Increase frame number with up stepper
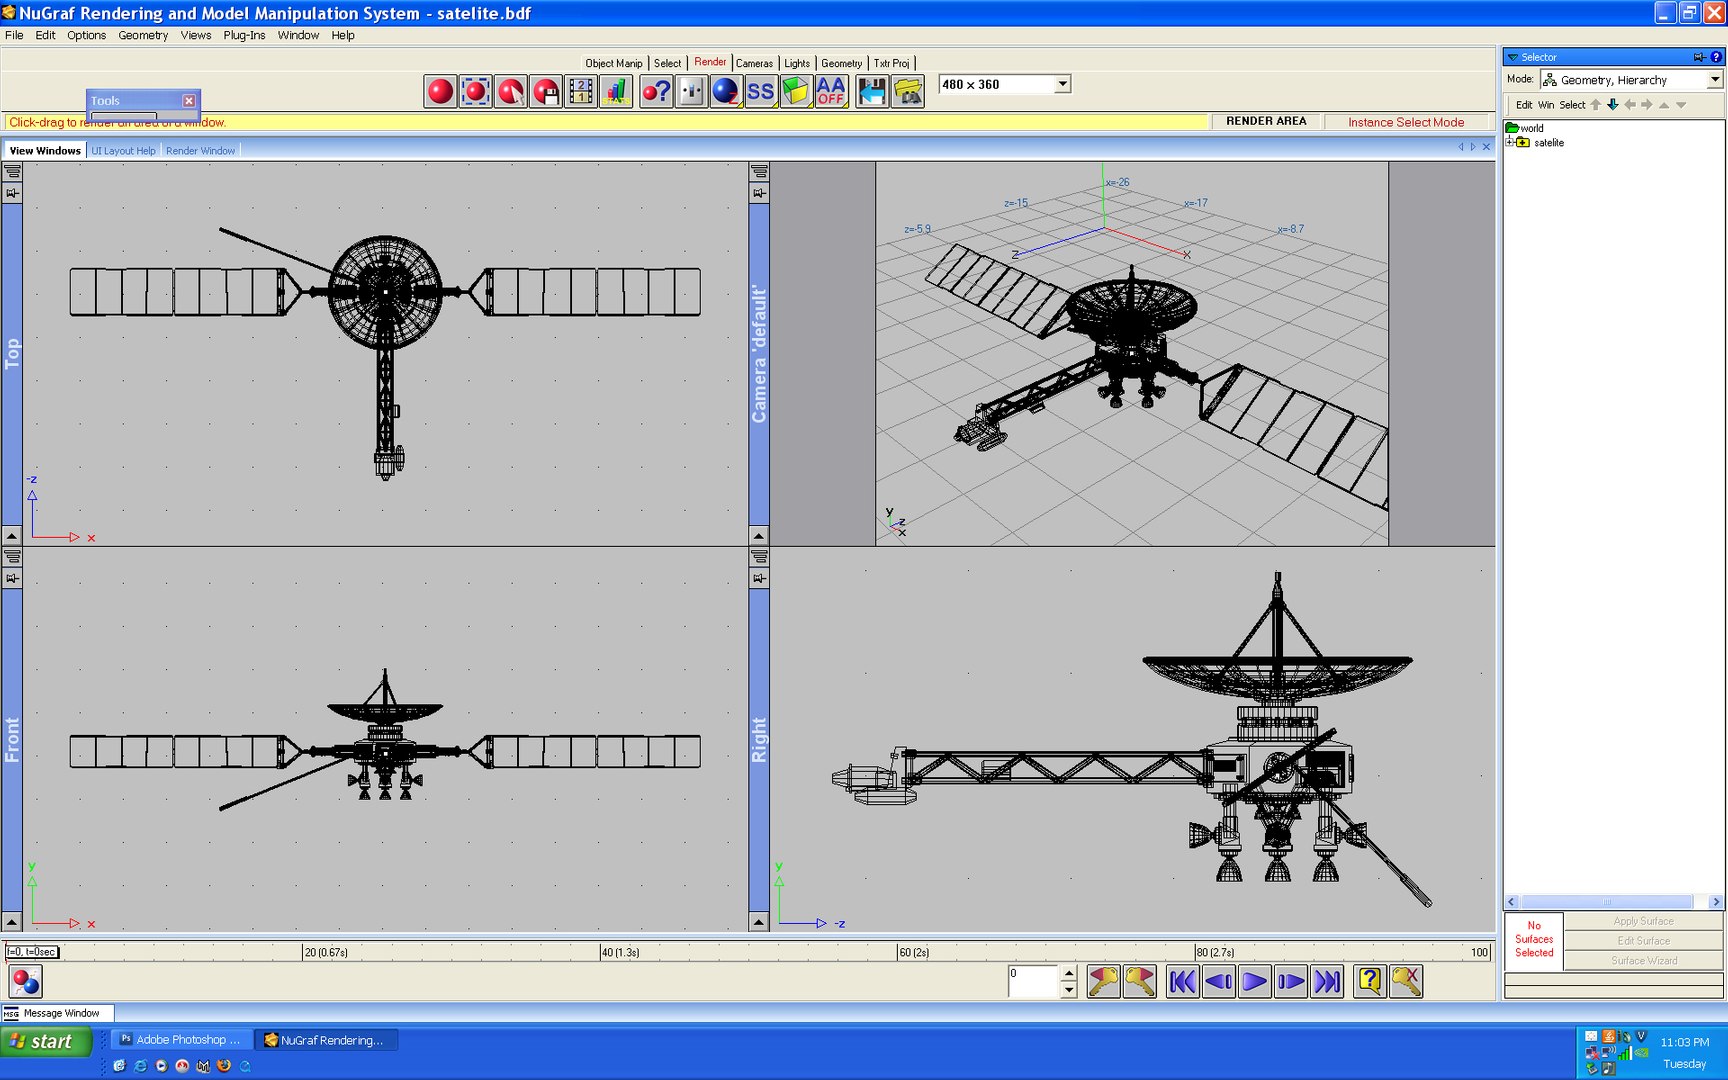The height and width of the screenshot is (1080, 1728). click(x=1069, y=973)
